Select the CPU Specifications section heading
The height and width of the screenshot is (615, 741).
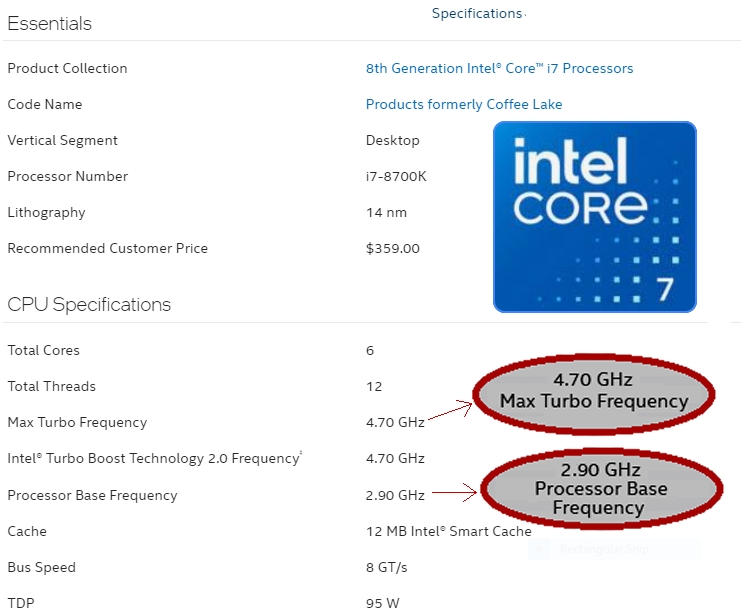[89, 304]
